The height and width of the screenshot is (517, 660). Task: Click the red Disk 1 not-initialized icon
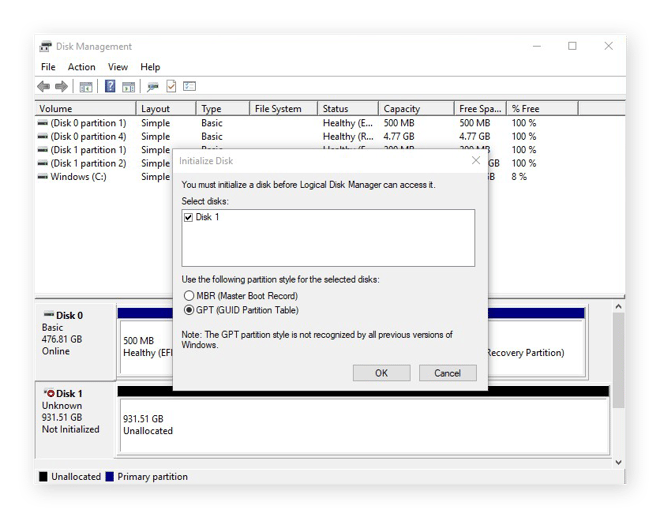click(x=49, y=393)
